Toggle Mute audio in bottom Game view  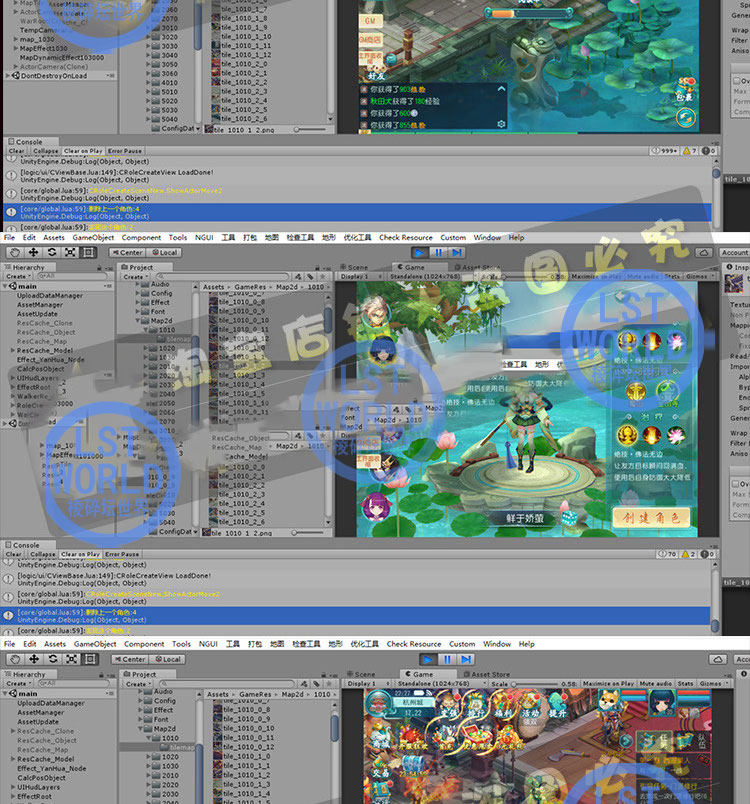pyautogui.click(x=656, y=684)
